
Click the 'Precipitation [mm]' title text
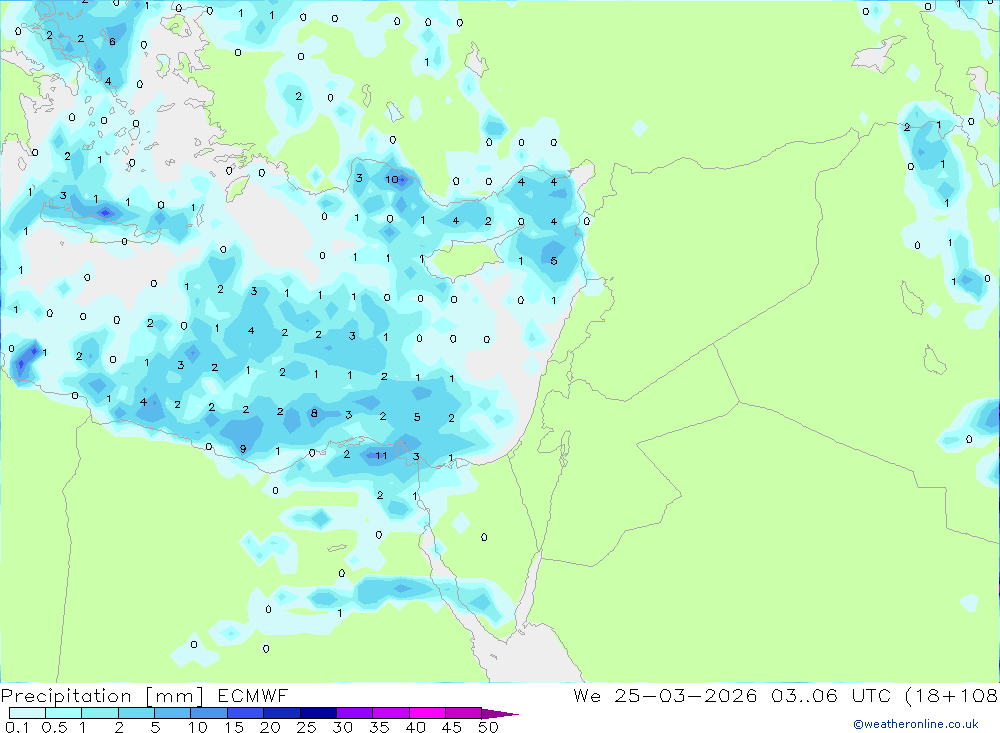pyautogui.click(x=102, y=696)
